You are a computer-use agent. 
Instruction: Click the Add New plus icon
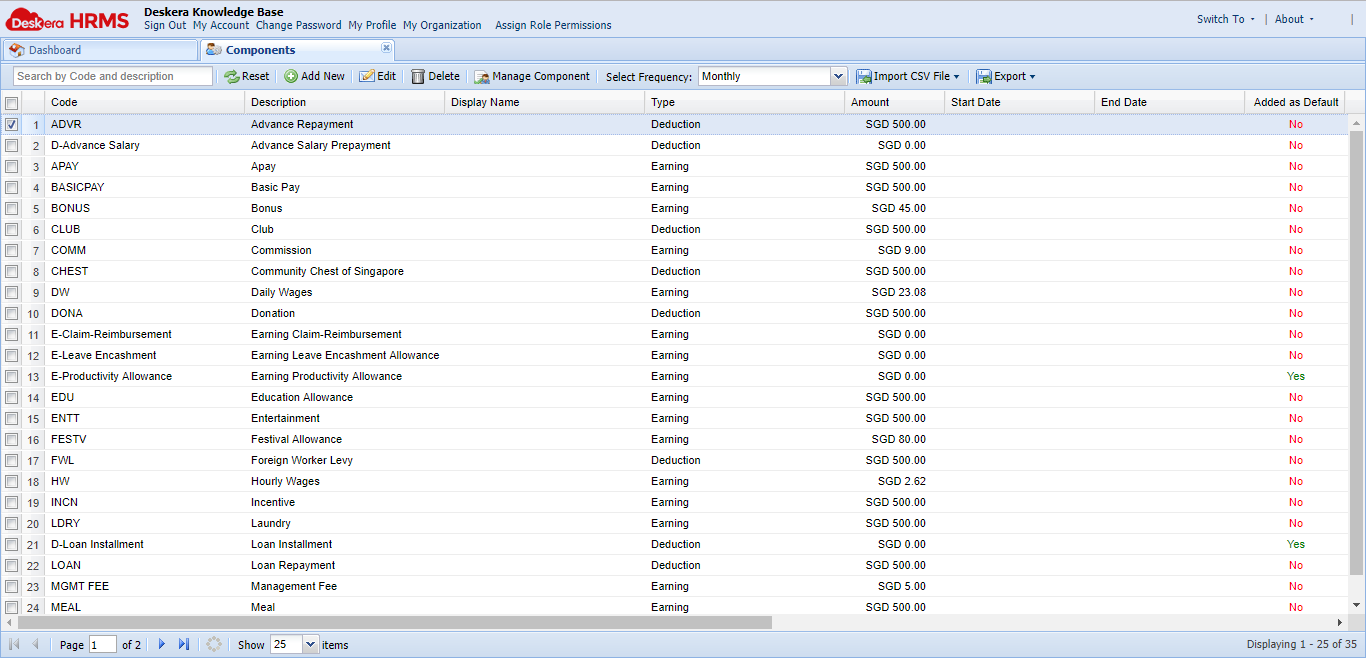pyautogui.click(x=291, y=76)
